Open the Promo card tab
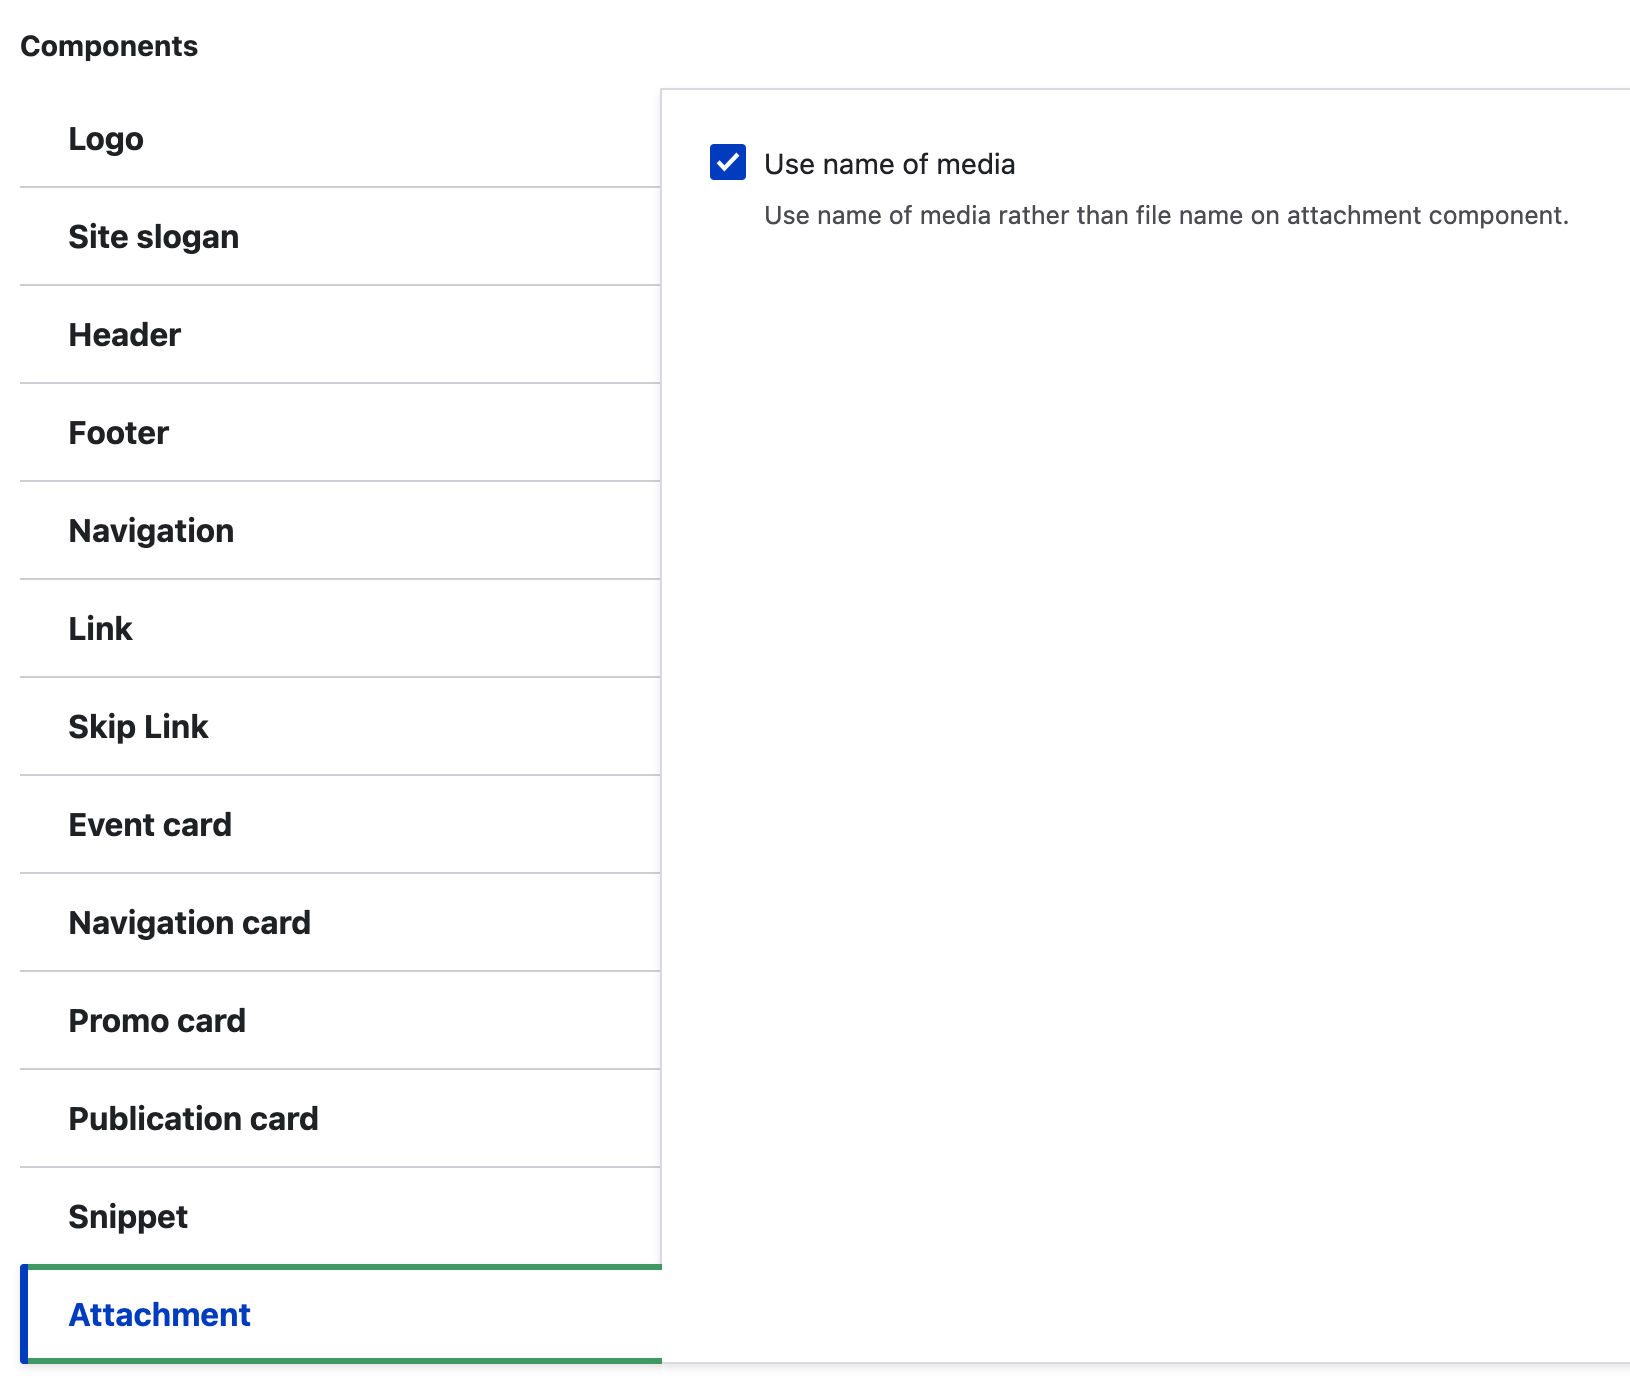The height and width of the screenshot is (1392, 1630). [x=157, y=1021]
